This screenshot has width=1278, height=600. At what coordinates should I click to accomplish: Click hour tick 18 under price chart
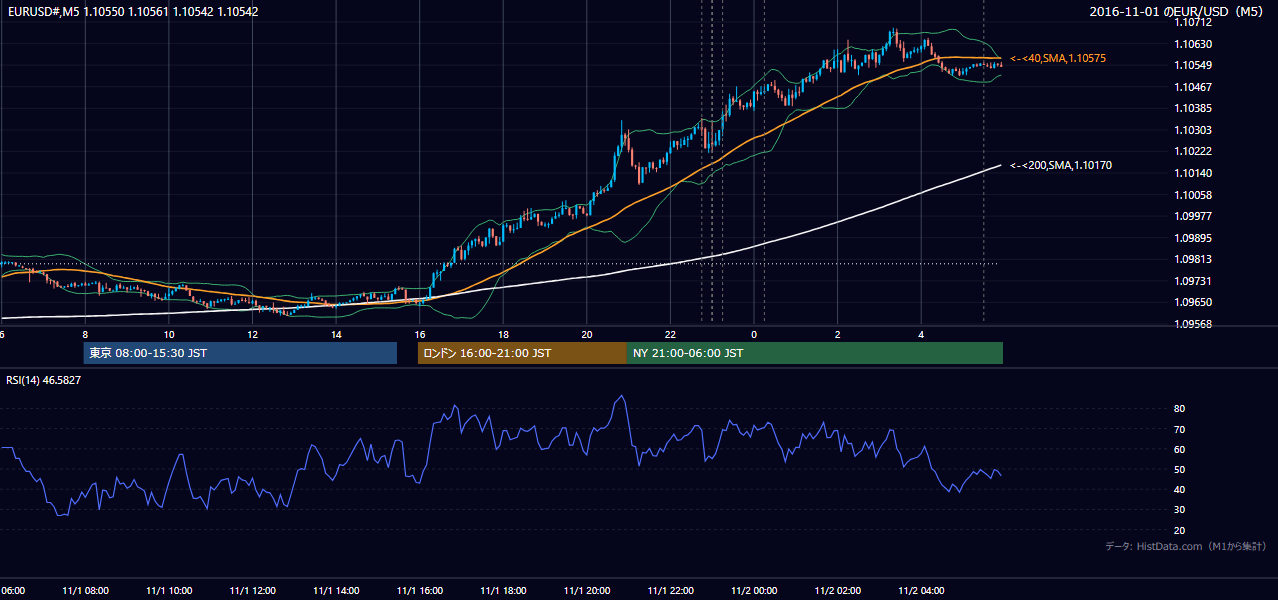503,334
